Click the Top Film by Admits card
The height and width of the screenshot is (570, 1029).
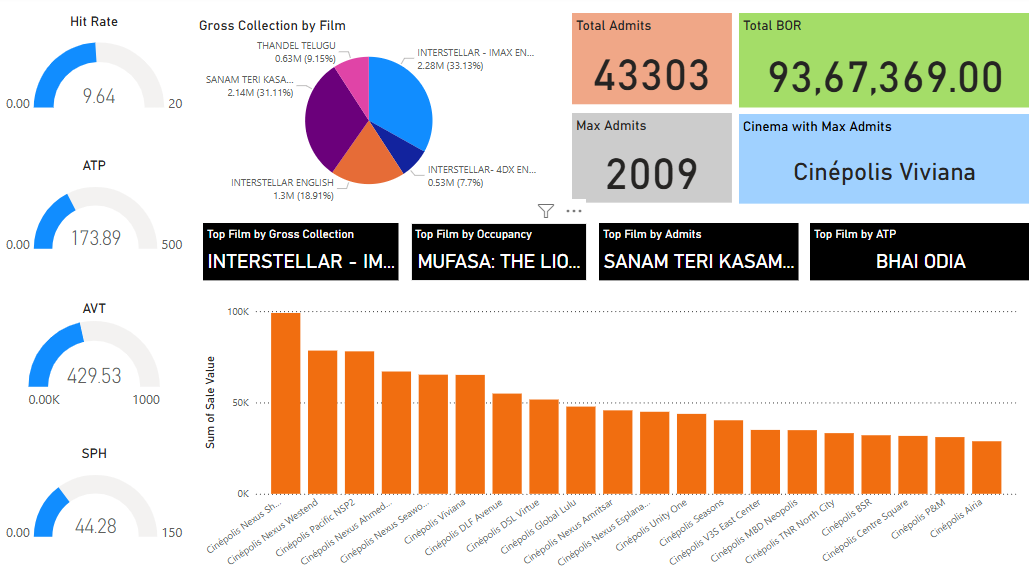[x=699, y=252]
